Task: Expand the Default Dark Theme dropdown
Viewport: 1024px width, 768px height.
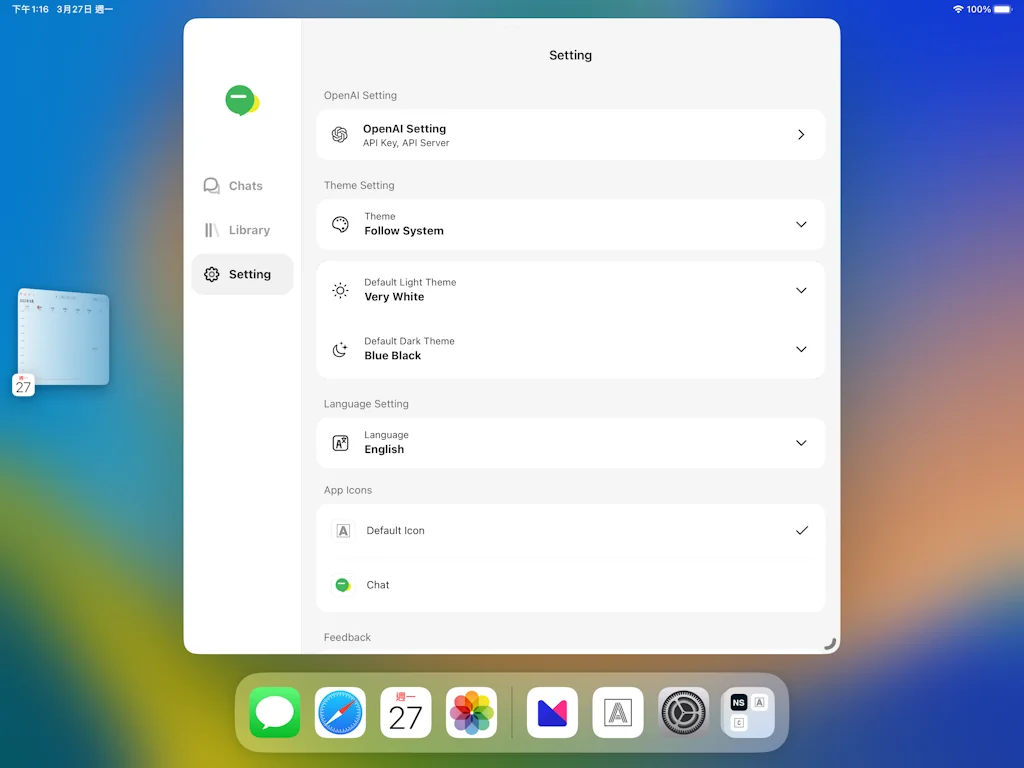Action: coord(800,349)
